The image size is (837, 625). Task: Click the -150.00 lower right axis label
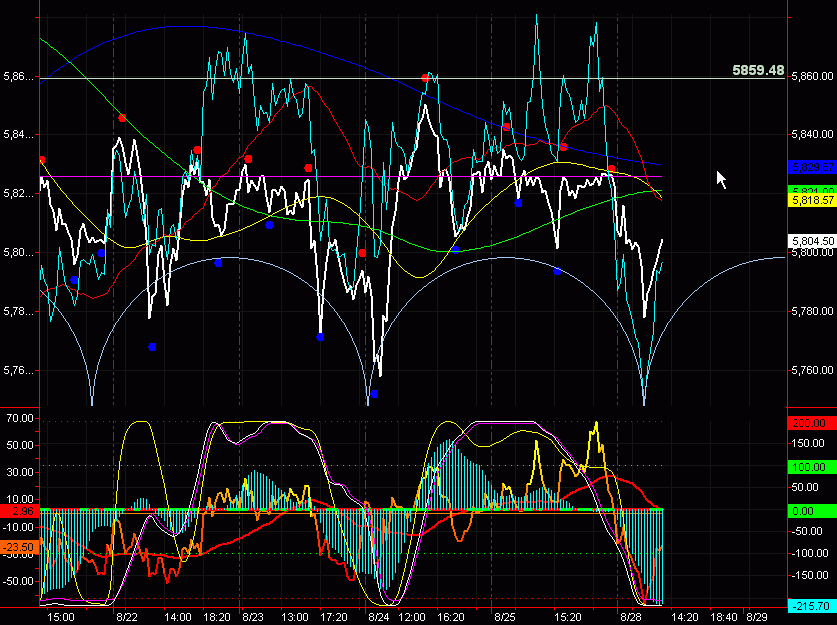coord(809,575)
